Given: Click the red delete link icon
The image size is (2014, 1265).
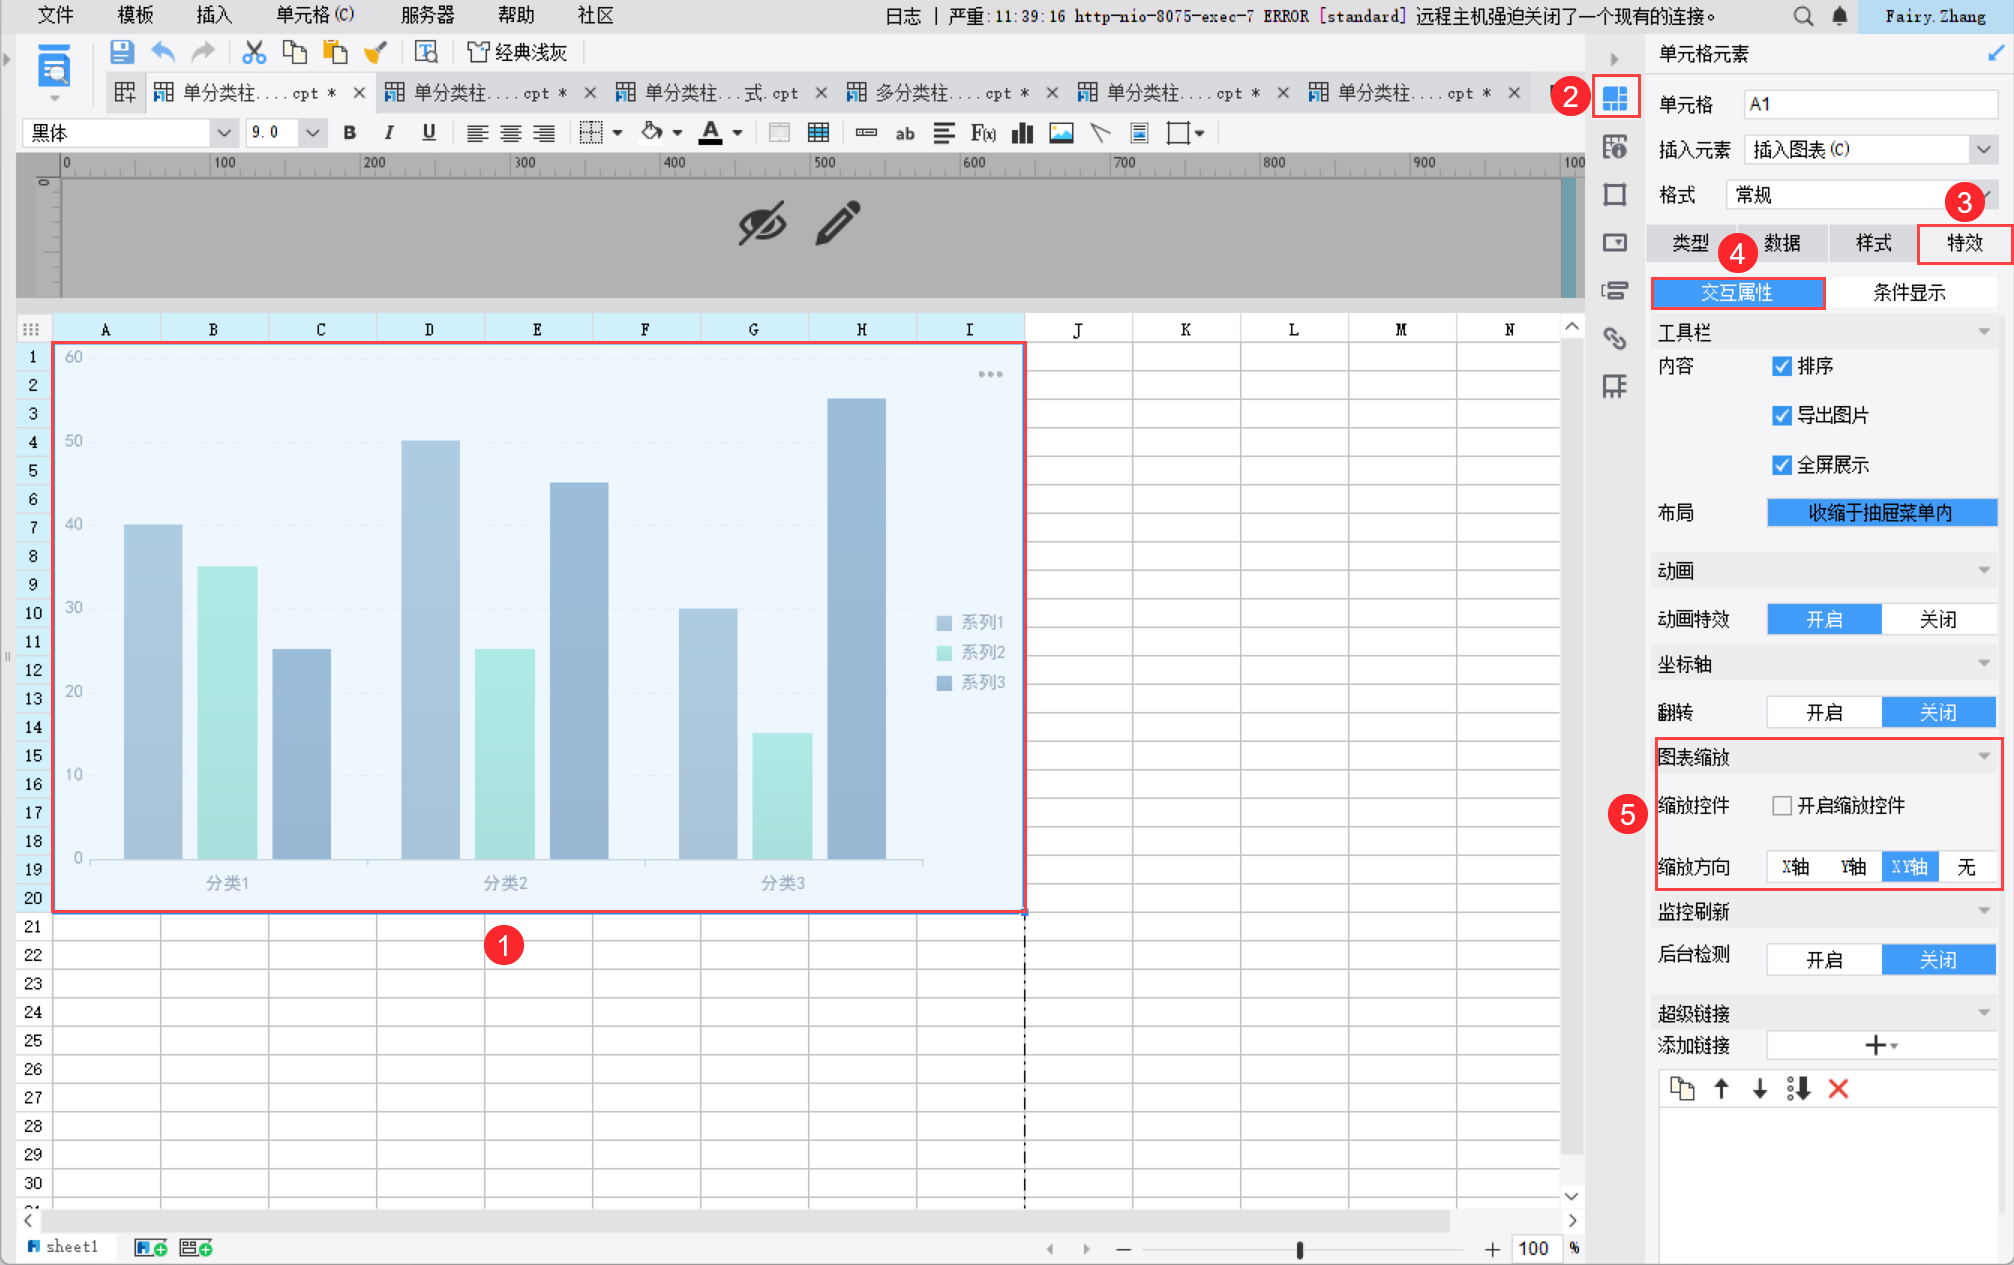Looking at the screenshot, I should 1838,1089.
